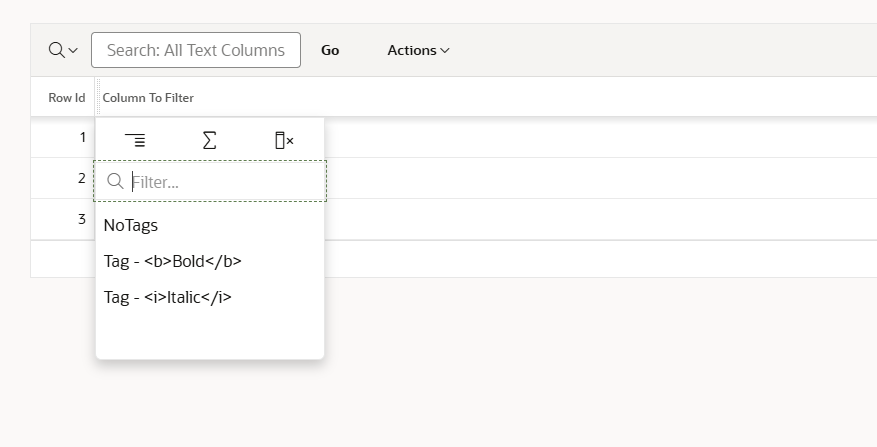Click the magnifier icon inside the Filter box
877x447 pixels.
(115, 182)
